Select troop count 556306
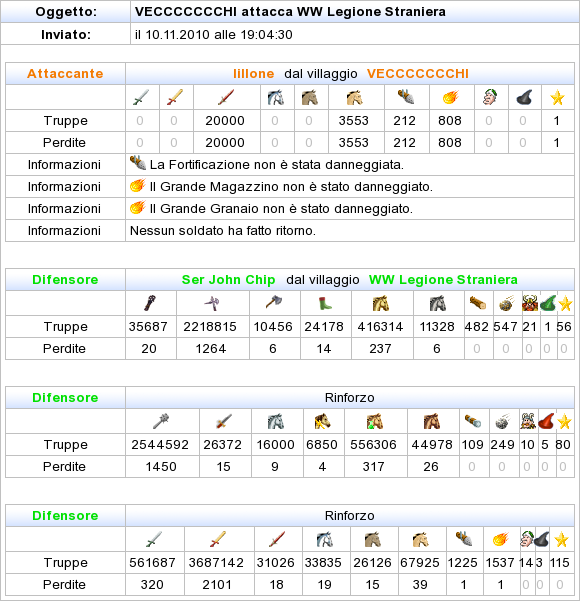The width and height of the screenshot is (580, 601). pos(373,445)
